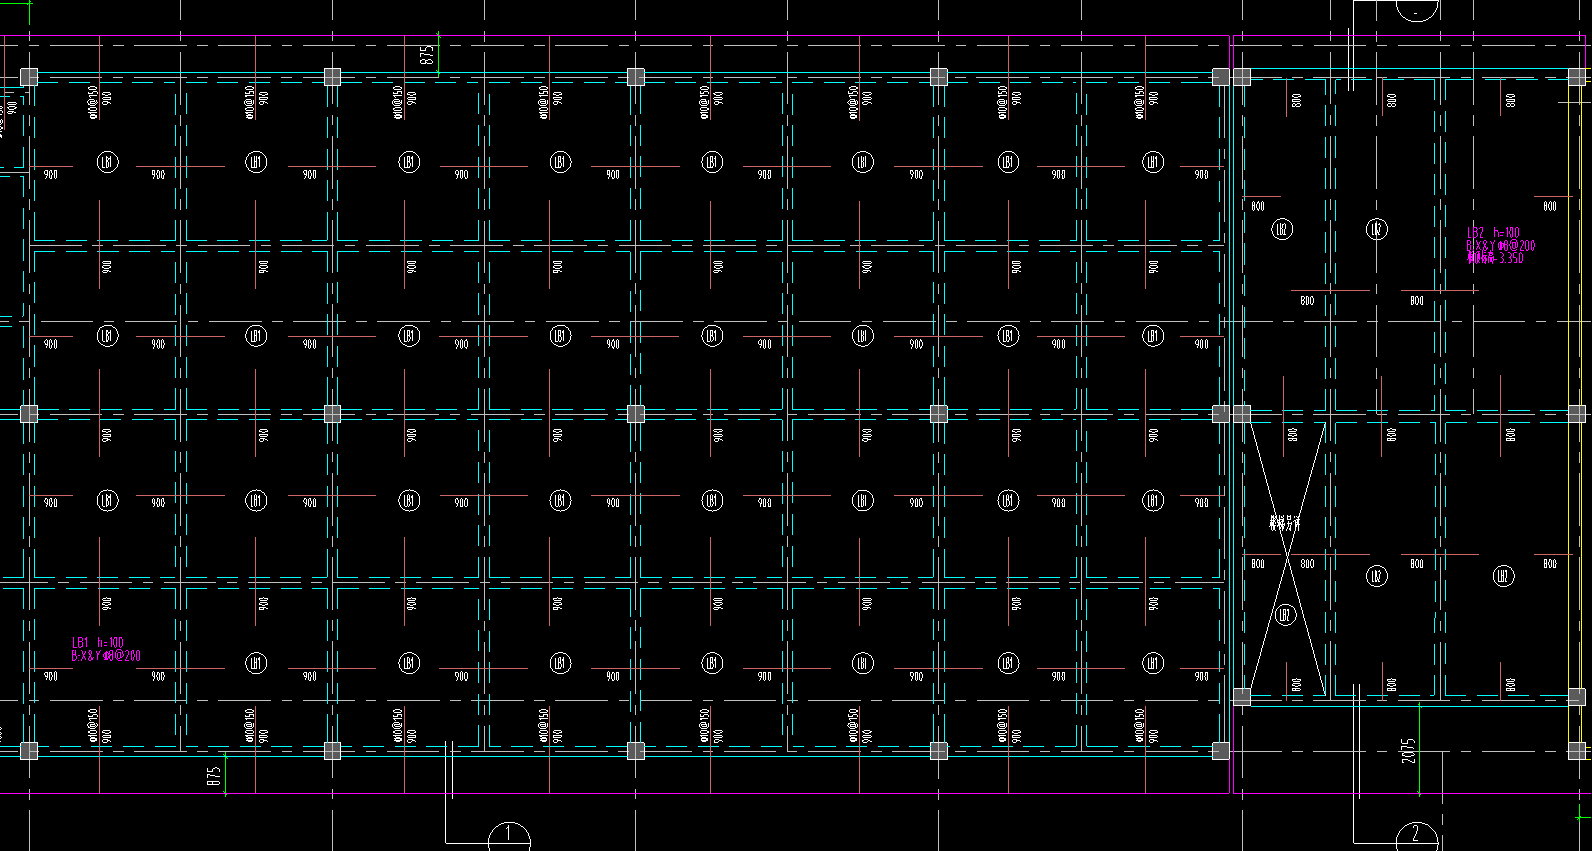The image size is (1592, 851).
Task: Select the magenta LB1 h=100 slab annotation
Action: (x=105, y=649)
